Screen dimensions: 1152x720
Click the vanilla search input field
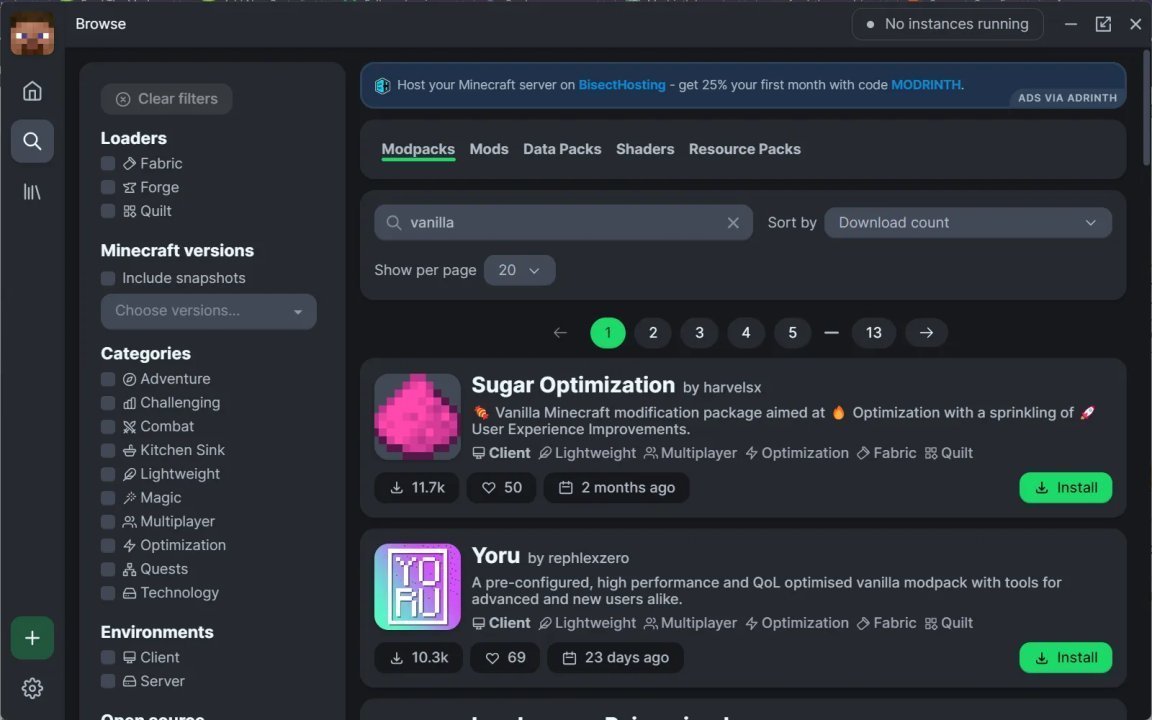coord(563,223)
